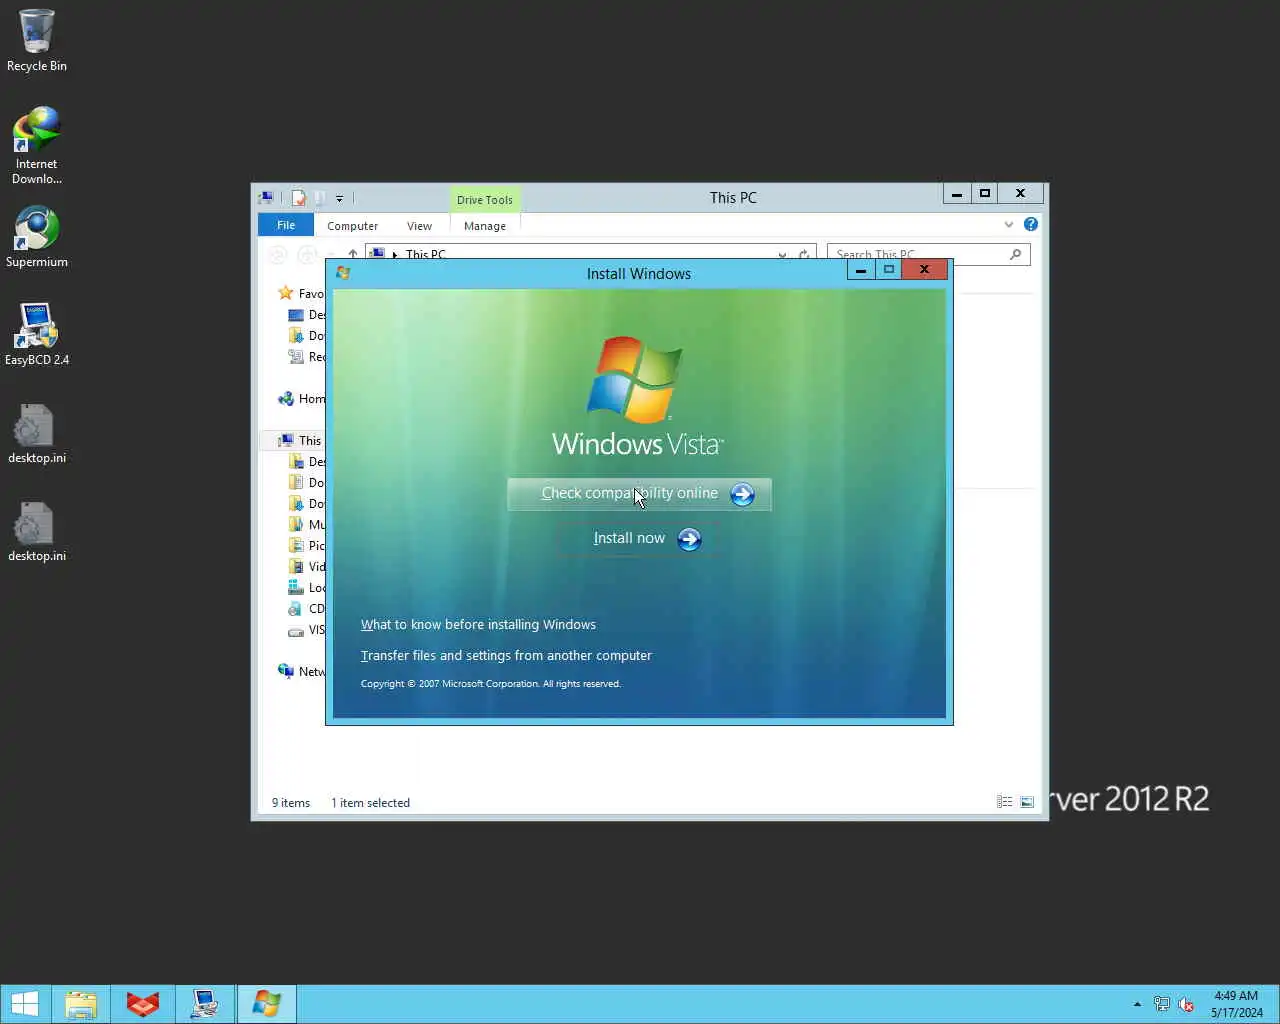Click the Check compatibility online text
This screenshot has width=1280, height=1024.
click(629, 493)
